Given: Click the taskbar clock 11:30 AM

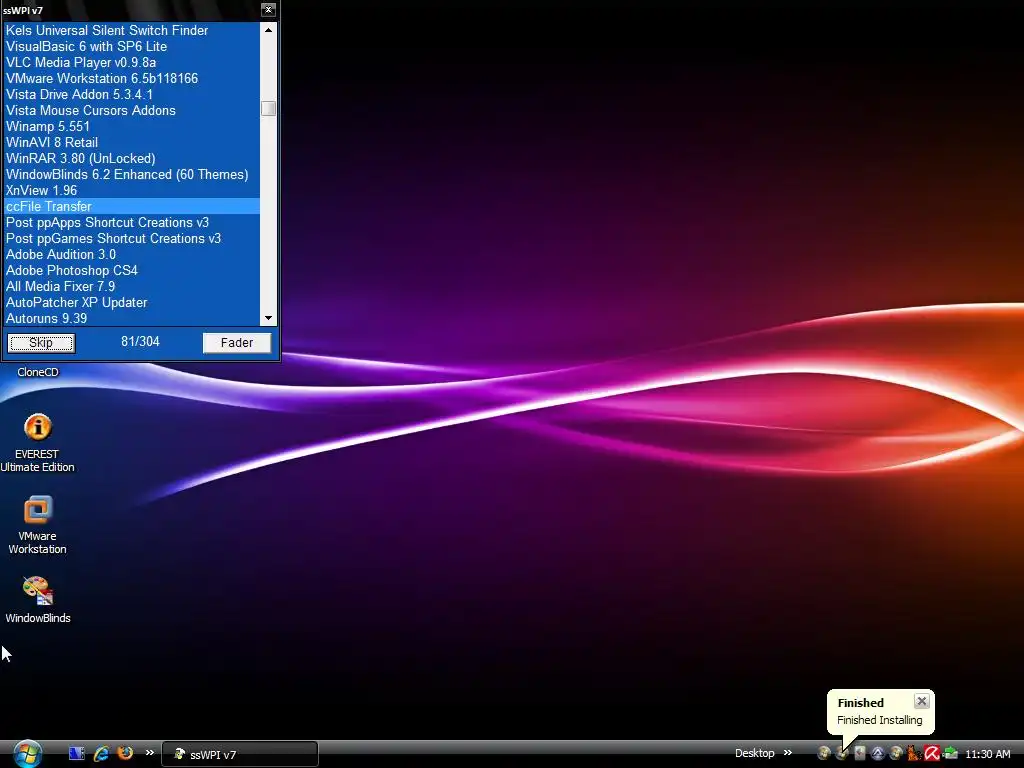Looking at the screenshot, I should [987, 754].
